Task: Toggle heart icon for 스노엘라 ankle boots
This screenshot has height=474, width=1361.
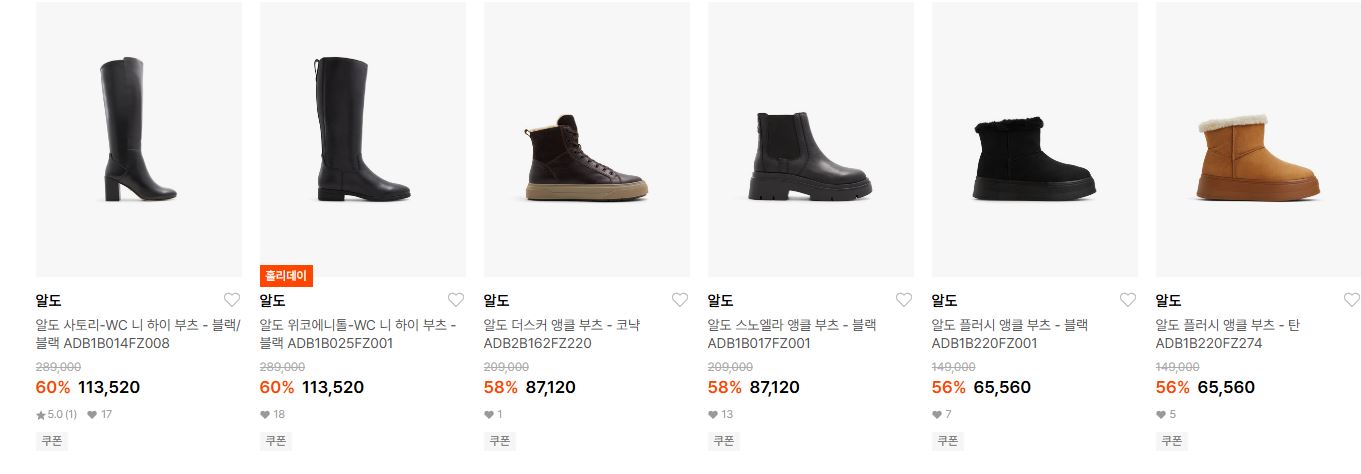Action: (904, 300)
